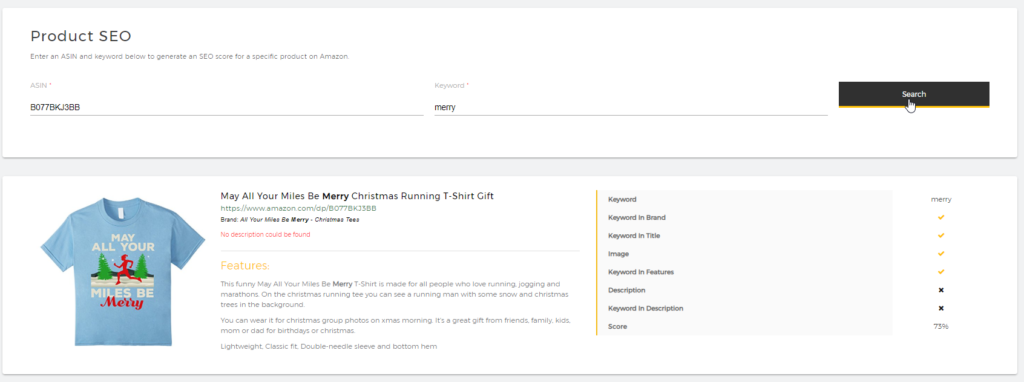The height and width of the screenshot is (382, 1024).
Task: Click the Product SEO page heading
Action: click(x=82, y=36)
